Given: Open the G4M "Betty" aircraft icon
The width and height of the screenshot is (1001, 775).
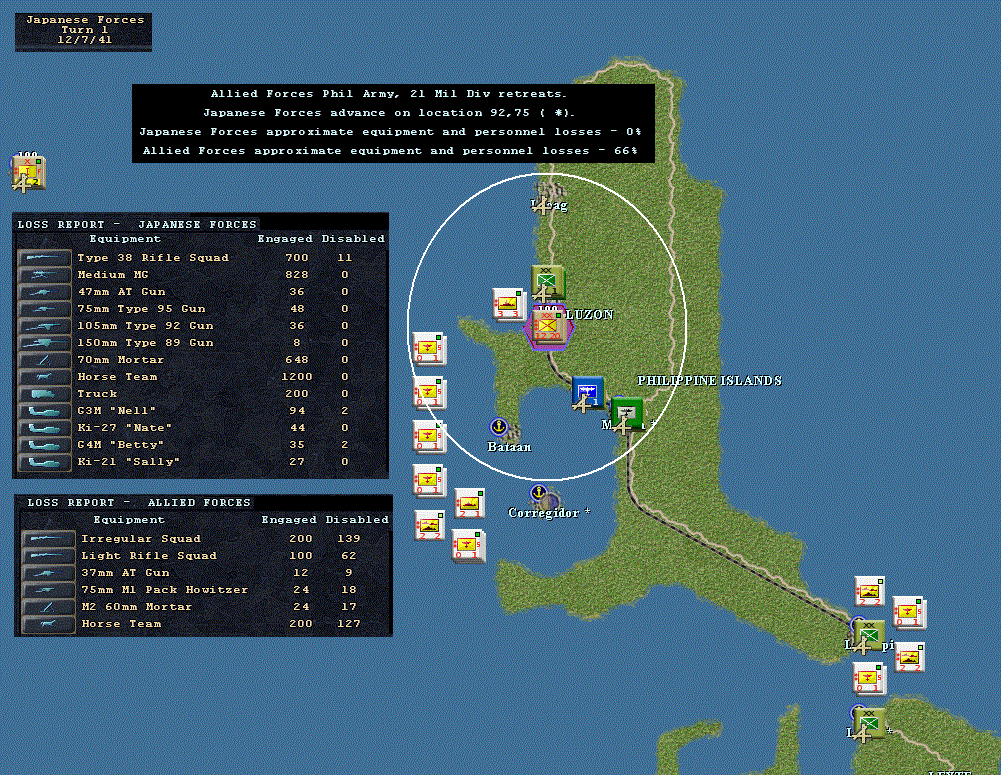Looking at the screenshot, I should click(x=45, y=445).
